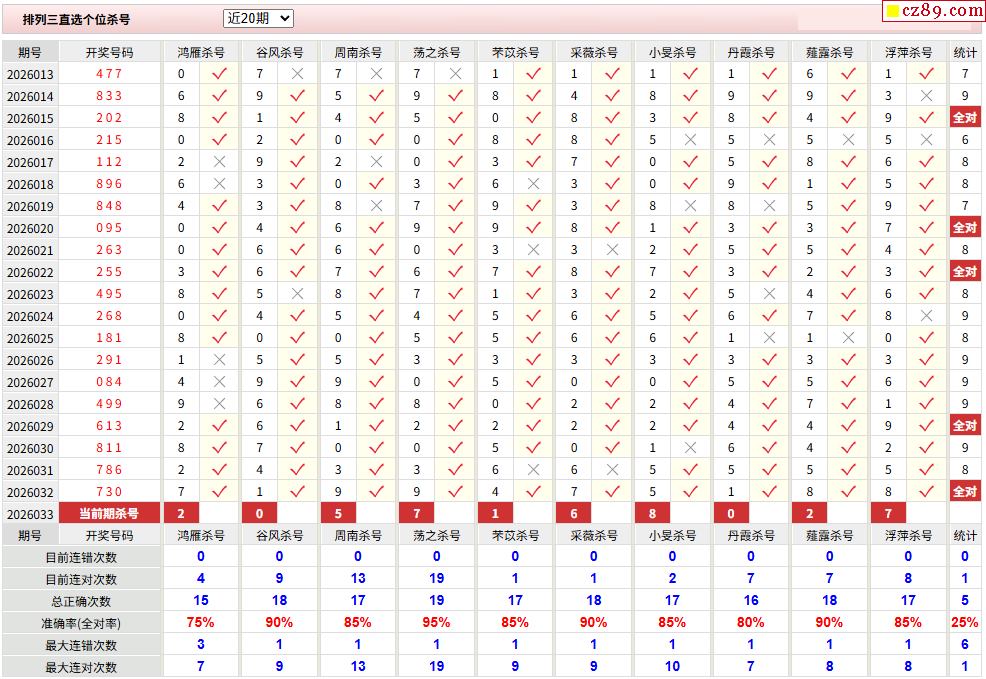
Task: Click the X mark for 鸿雁杀号 in row 2026017
Action: (219, 162)
